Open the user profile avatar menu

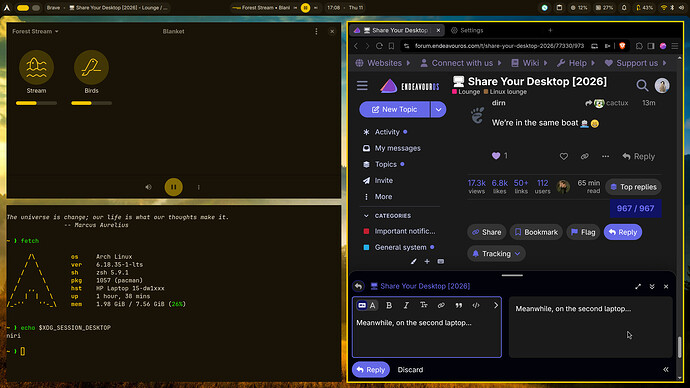click(x=662, y=85)
